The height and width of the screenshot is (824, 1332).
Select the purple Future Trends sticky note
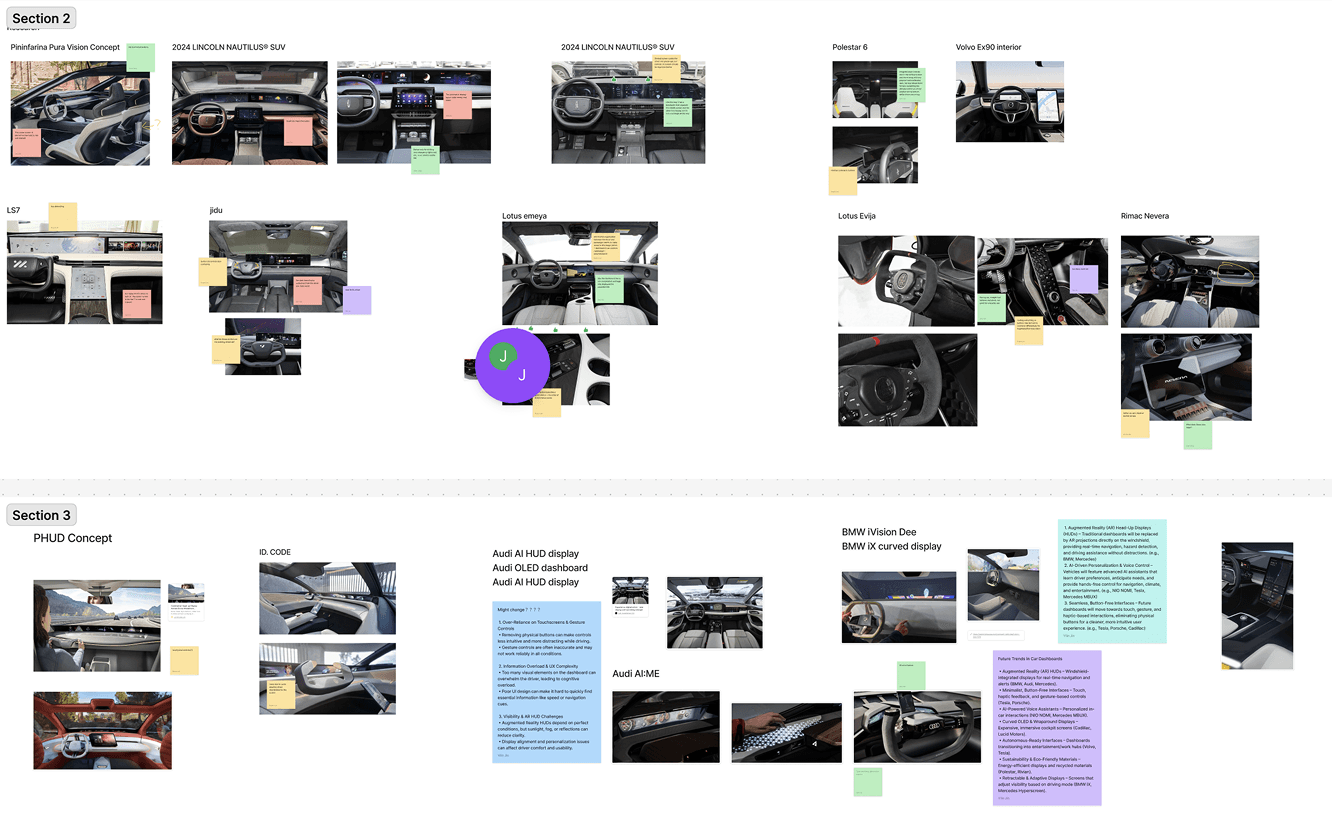pos(1047,727)
